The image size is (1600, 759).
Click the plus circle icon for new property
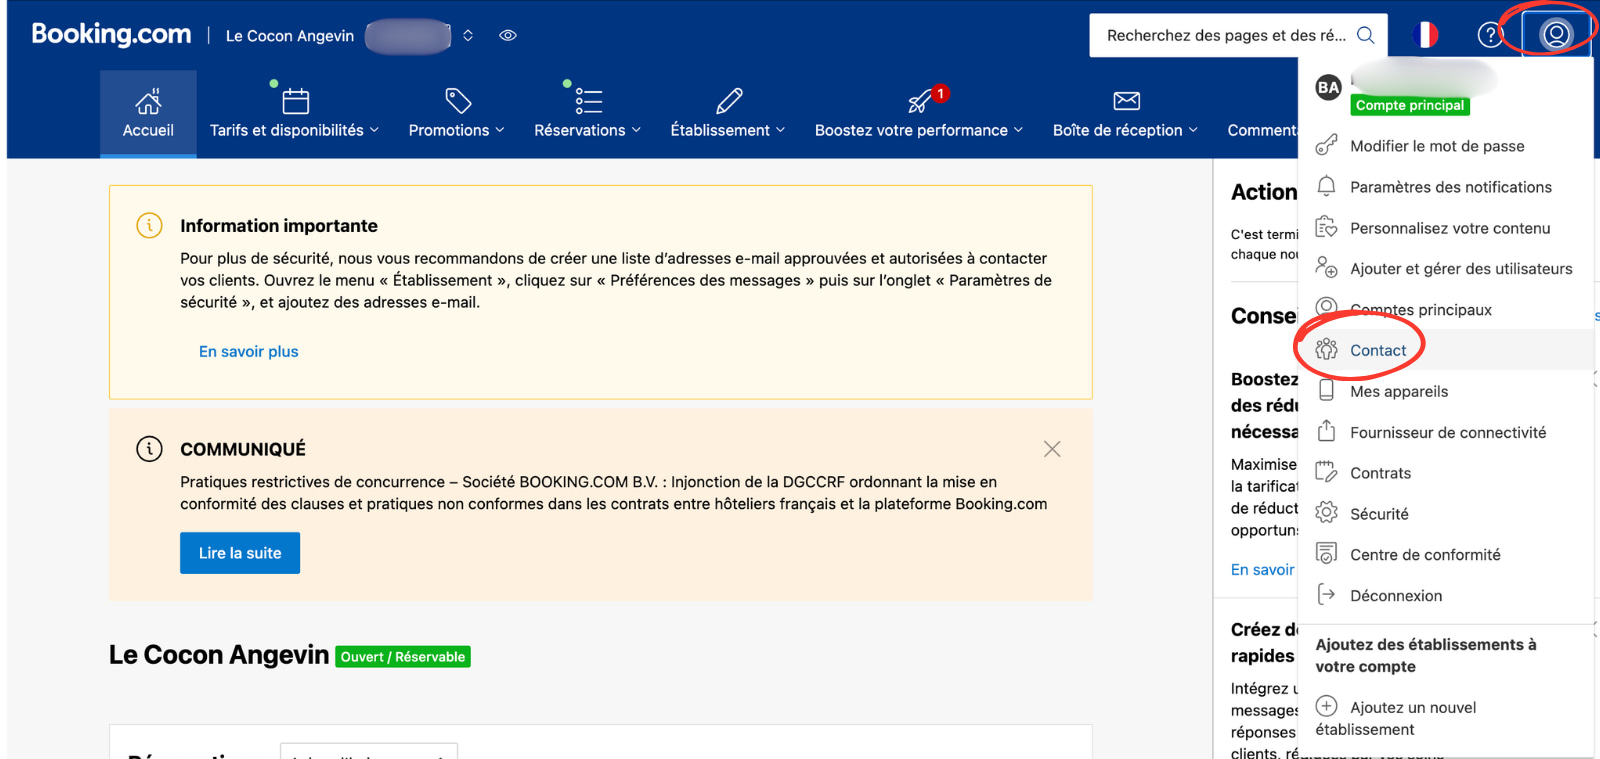pos(1326,706)
